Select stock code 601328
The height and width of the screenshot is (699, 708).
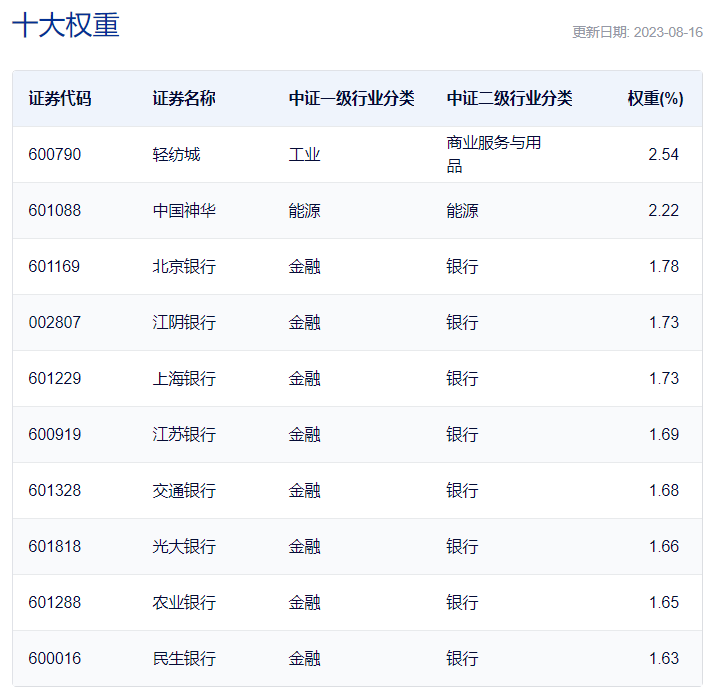(55, 490)
